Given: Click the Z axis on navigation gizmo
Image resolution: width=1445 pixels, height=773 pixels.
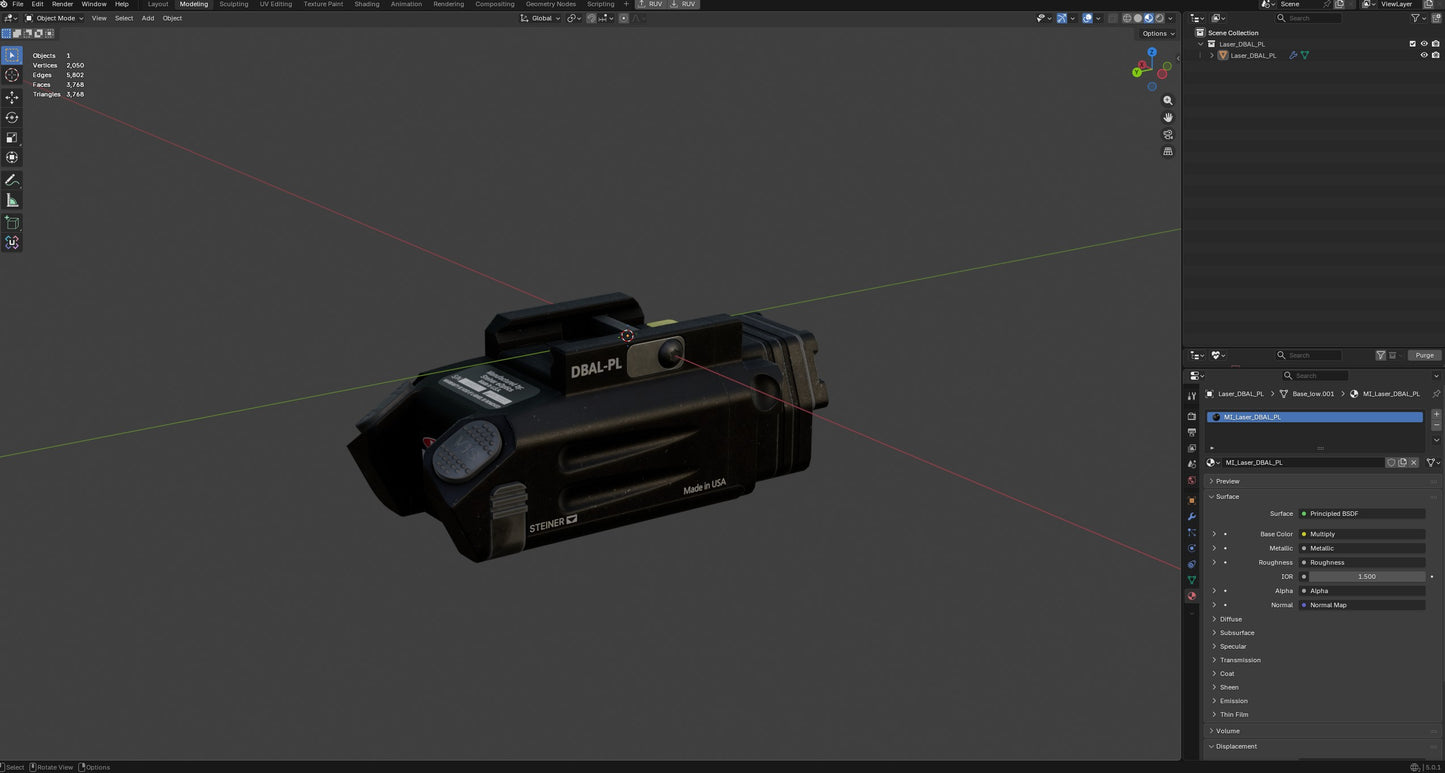Looking at the screenshot, I should coord(1152,51).
